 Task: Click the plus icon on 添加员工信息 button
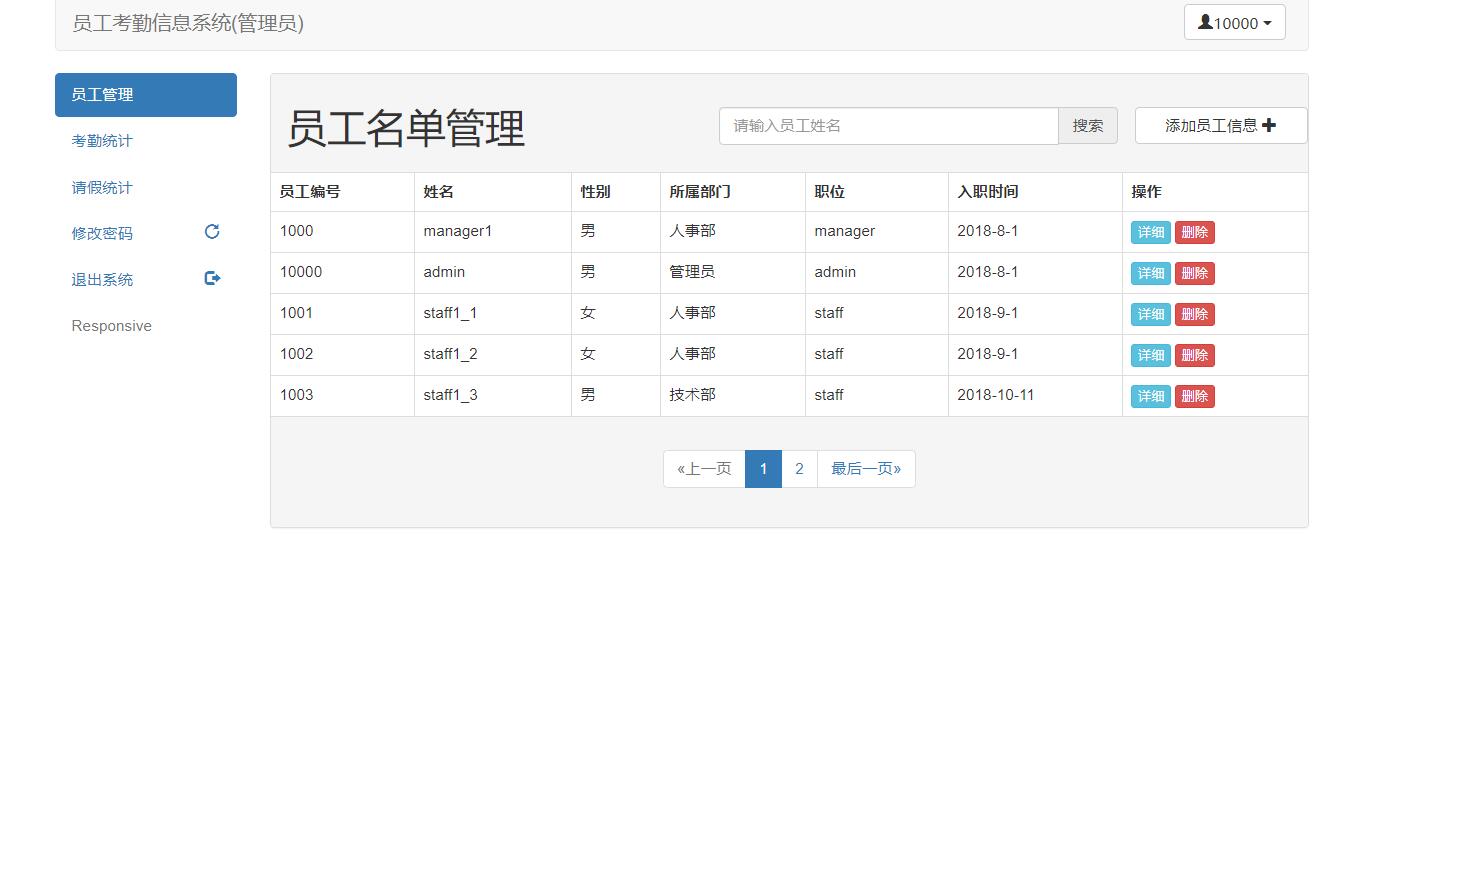1269,125
